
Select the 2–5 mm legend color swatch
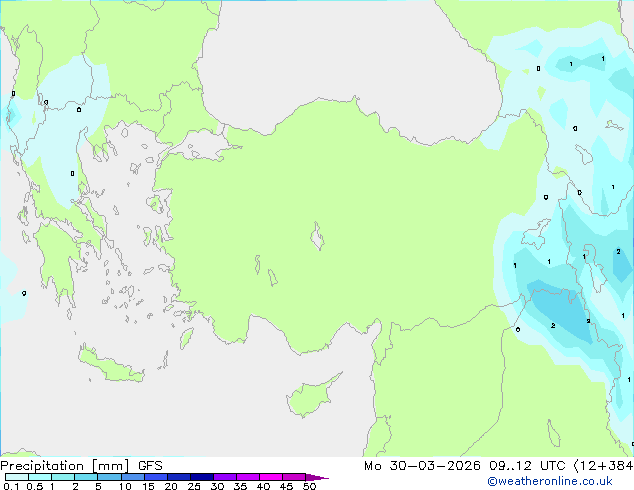tap(86, 477)
